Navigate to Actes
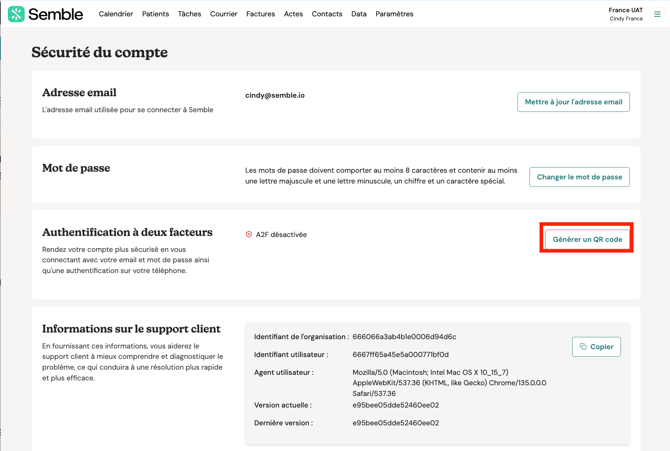Screen dimensions: 670x451 coord(293,14)
